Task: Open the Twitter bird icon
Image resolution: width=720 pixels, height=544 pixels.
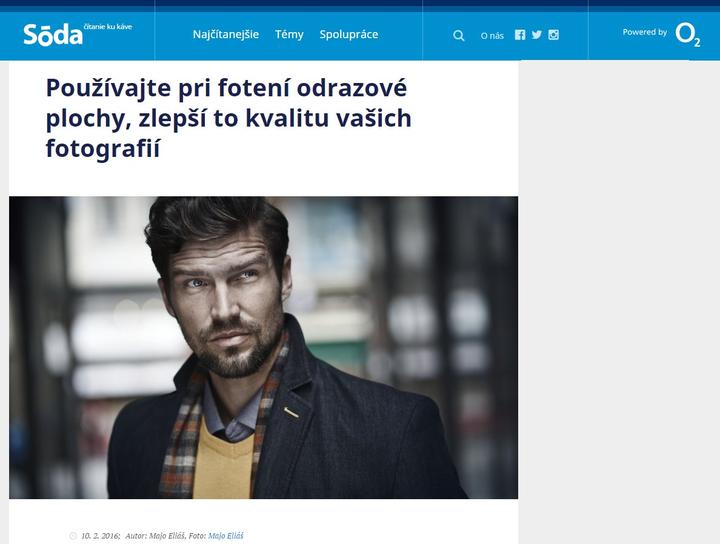Action: point(536,35)
